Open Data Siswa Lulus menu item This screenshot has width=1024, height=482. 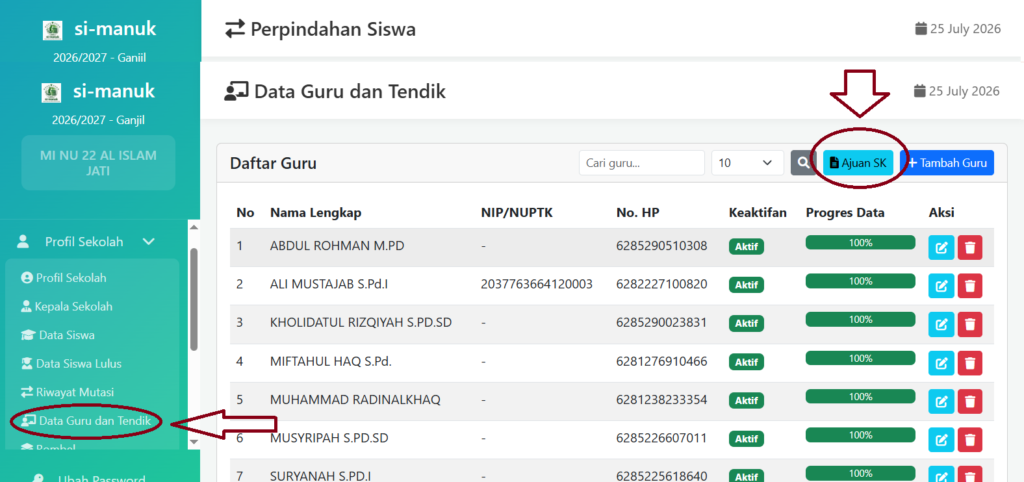tap(71, 363)
